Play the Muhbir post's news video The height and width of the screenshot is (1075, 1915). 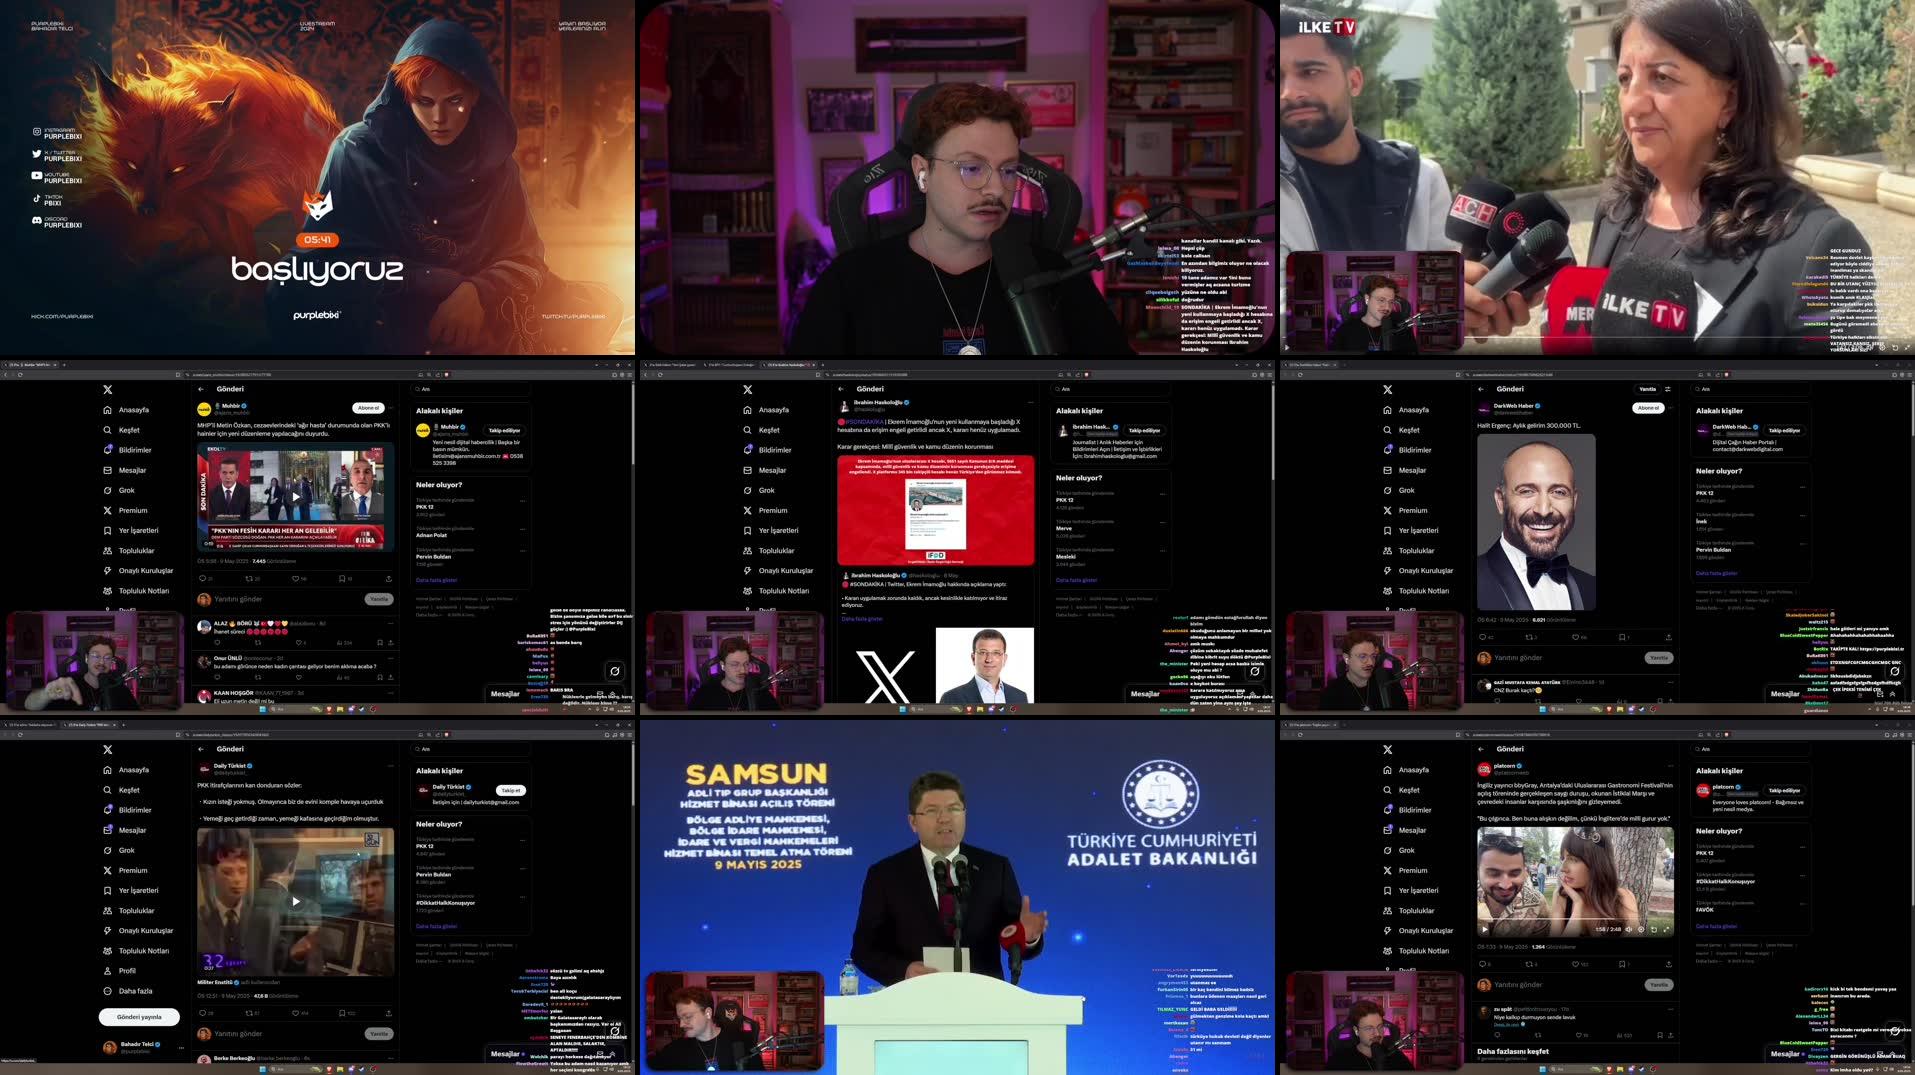tap(295, 497)
